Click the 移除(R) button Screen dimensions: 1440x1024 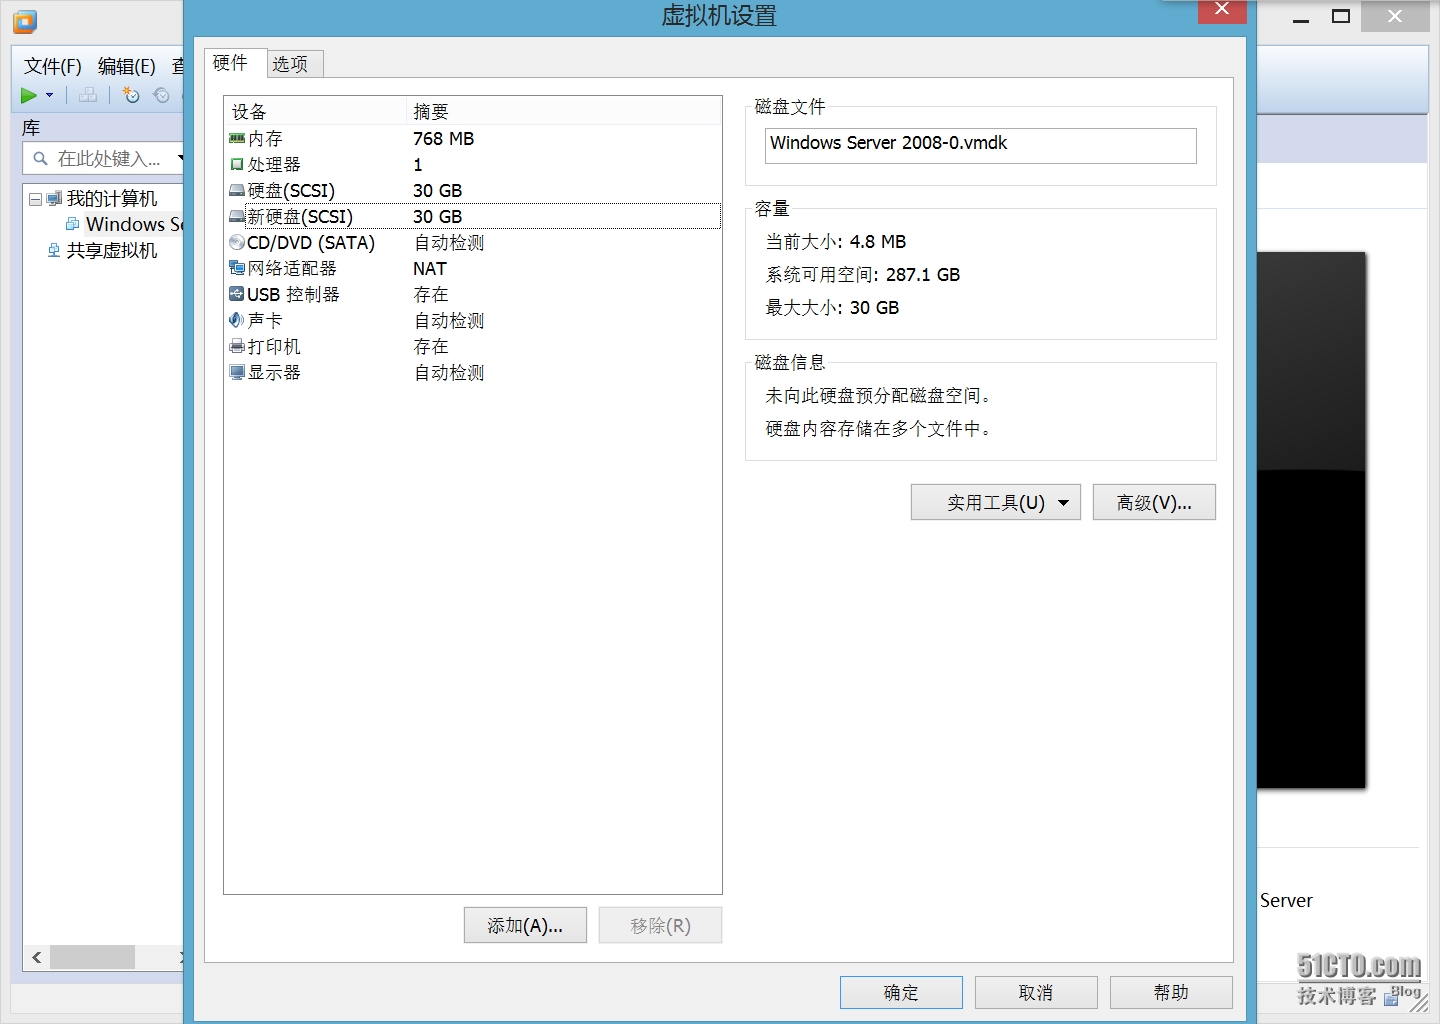coord(660,925)
